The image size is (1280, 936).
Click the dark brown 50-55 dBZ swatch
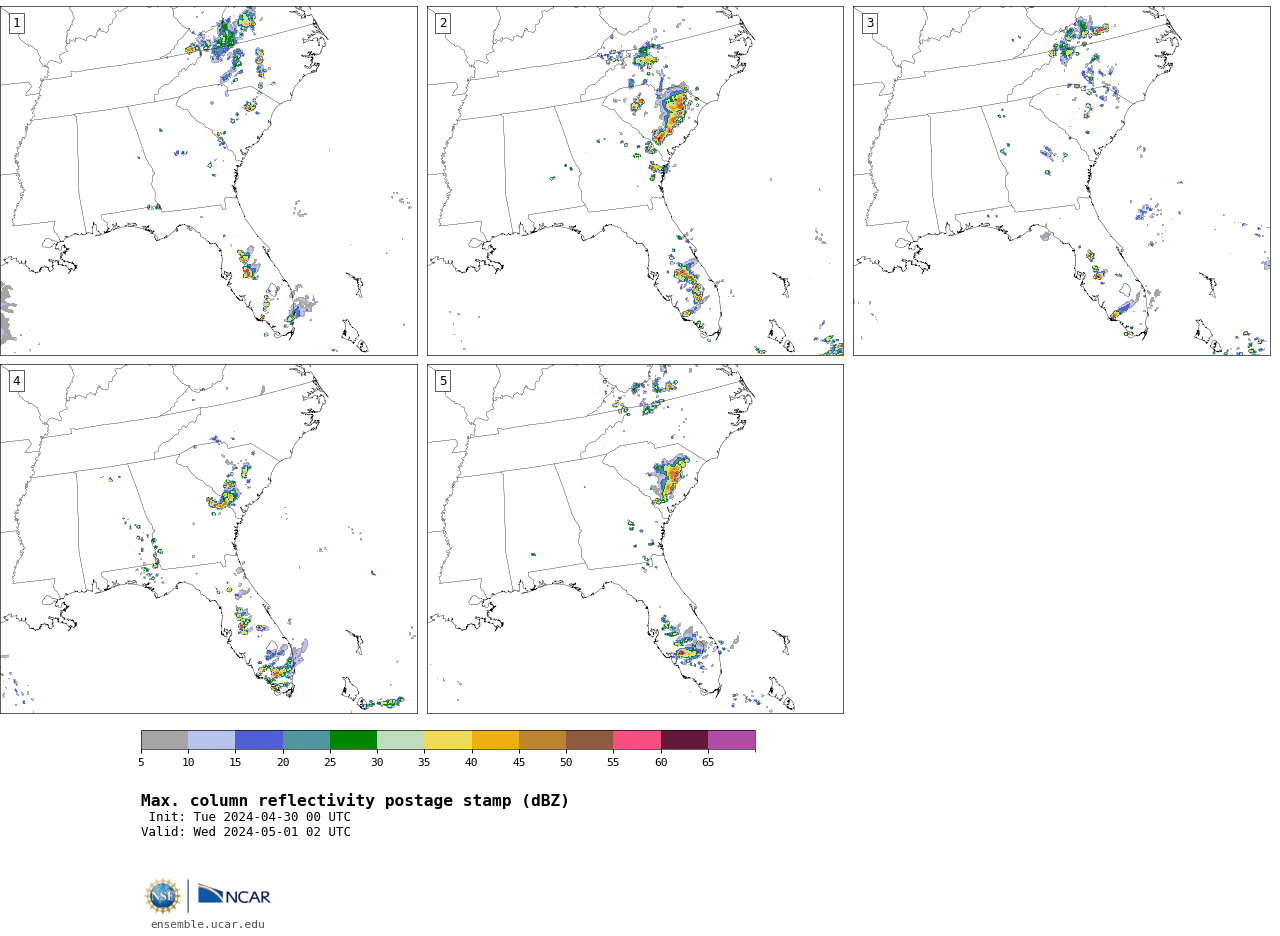[x=589, y=740]
